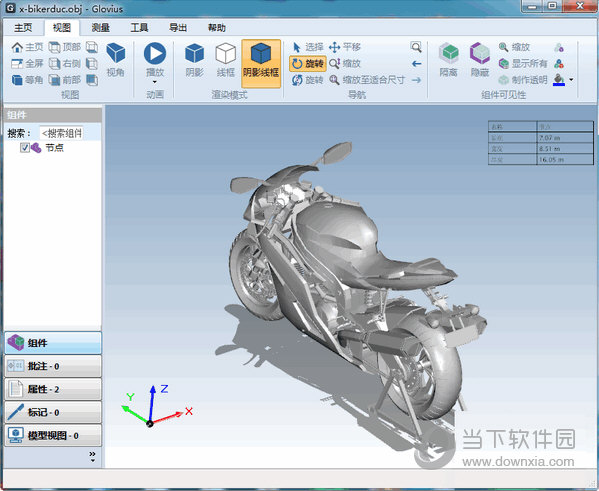Switch to 线框 wireframe render mode
The width and height of the screenshot is (599, 491).
(x=225, y=60)
